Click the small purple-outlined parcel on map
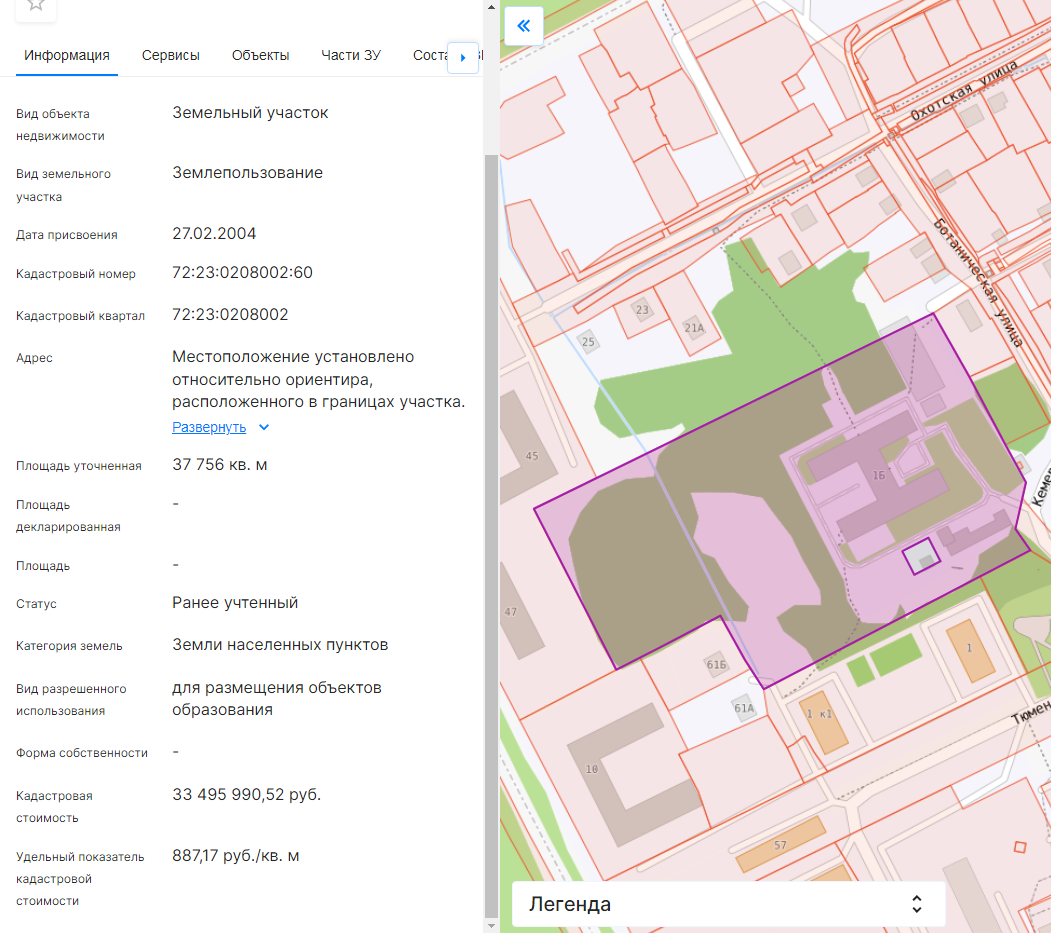The image size is (1051, 933). [921, 556]
